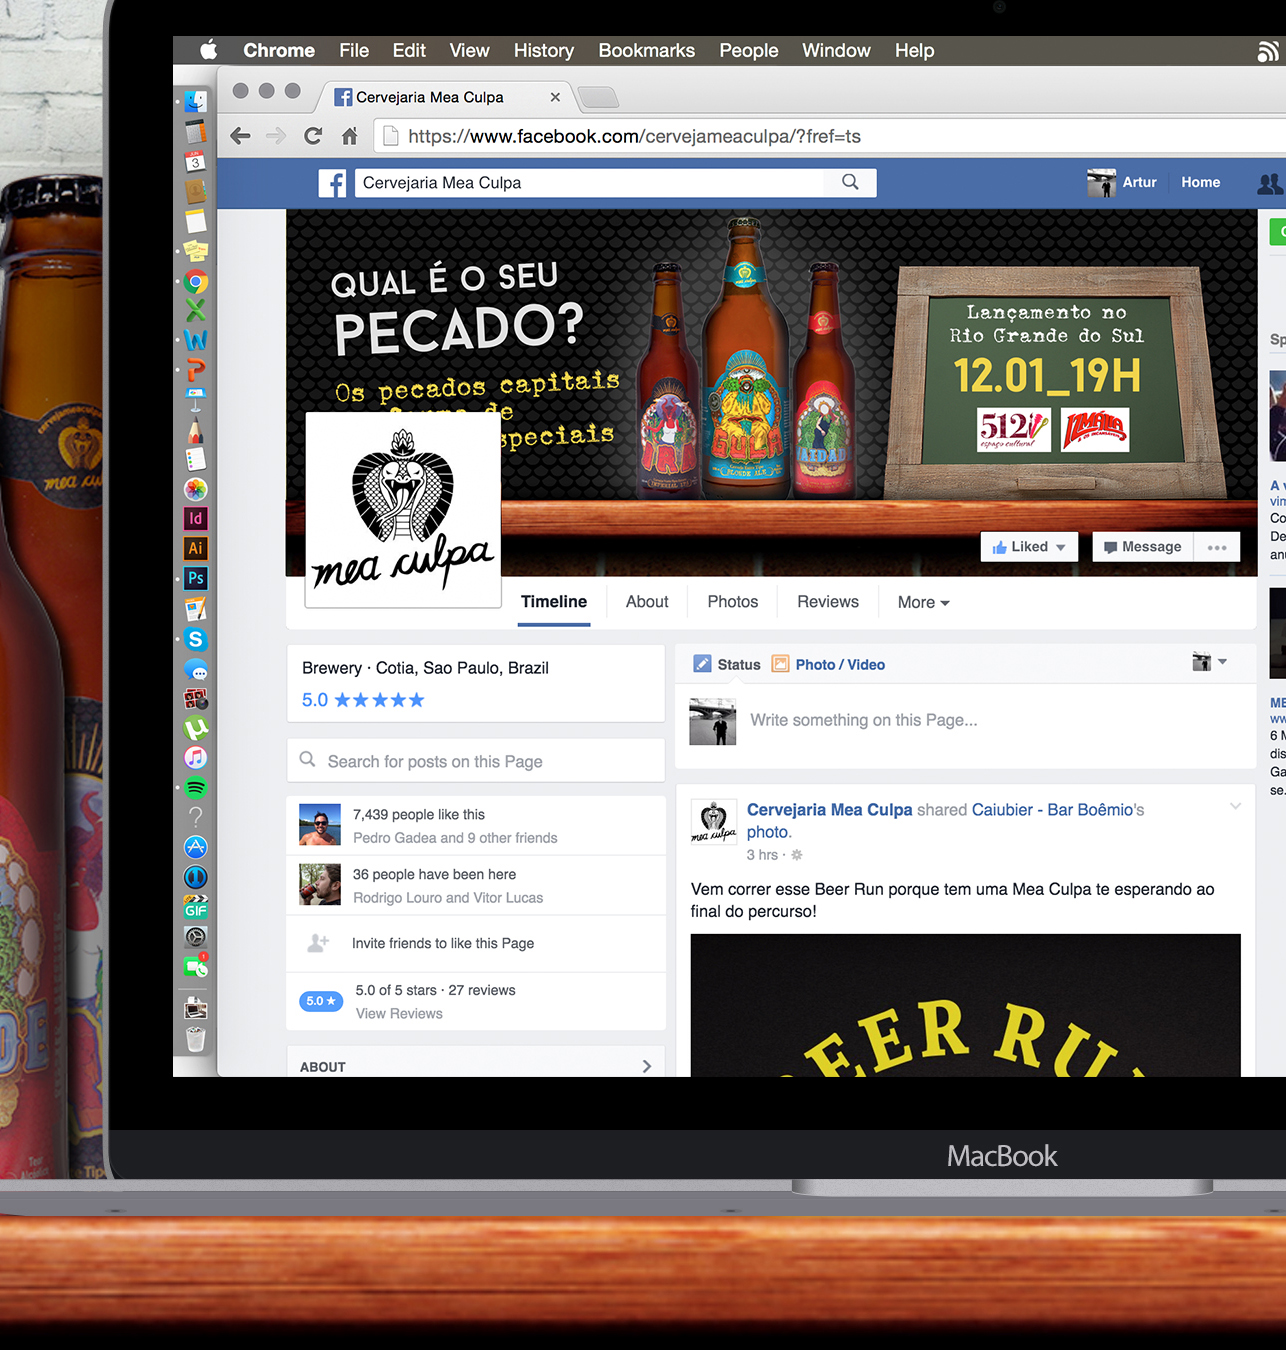The width and height of the screenshot is (1286, 1350).
Task: Open the Bookmarks menu
Action: [x=646, y=51]
